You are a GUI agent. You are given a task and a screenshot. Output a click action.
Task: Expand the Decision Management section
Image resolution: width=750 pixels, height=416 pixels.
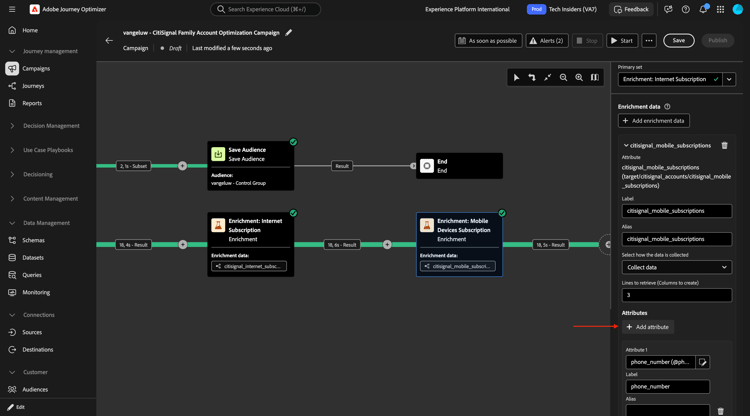[12, 126]
